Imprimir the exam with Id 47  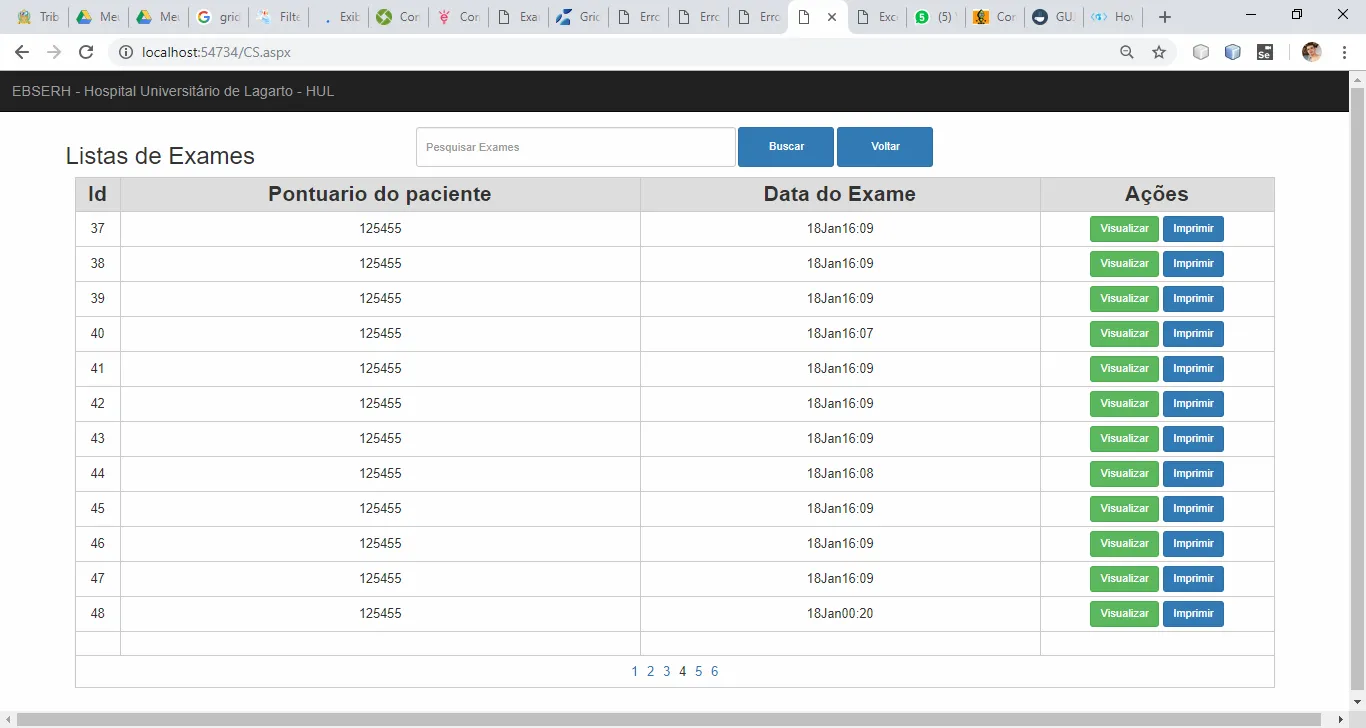coord(1193,579)
